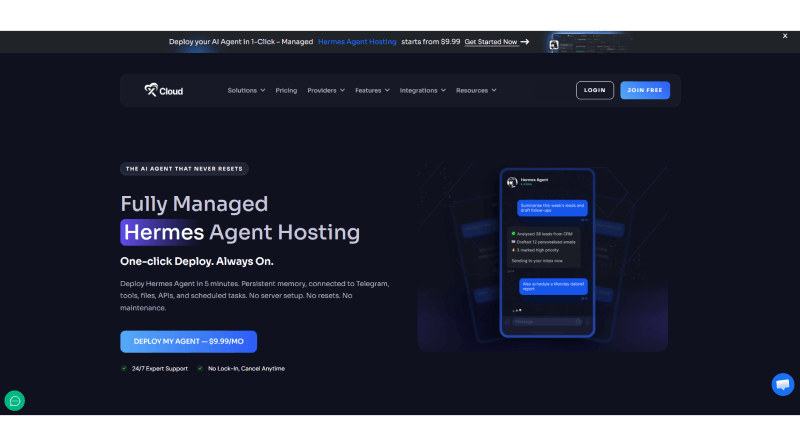Click the 'One-click Deploy. Always On.' subheading
800x445 pixels.
(x=197, y=261)
